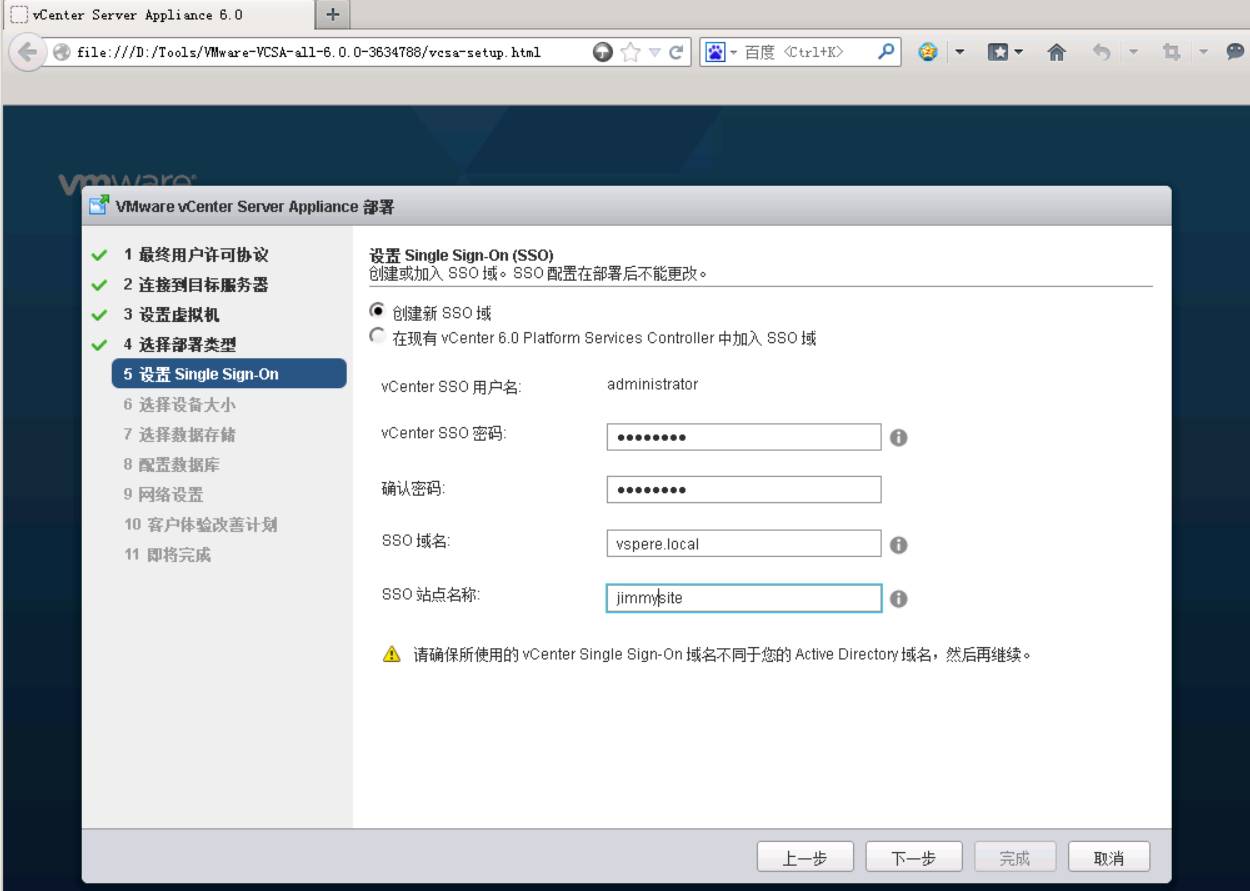Click the deployment wizard title icon
The image size is (1250, 891).
coord(98,206)
